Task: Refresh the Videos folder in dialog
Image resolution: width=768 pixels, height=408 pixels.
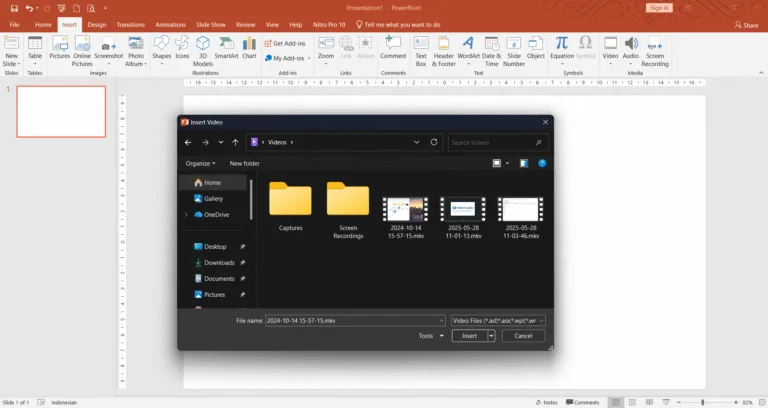Action: (x=433, y=142)
